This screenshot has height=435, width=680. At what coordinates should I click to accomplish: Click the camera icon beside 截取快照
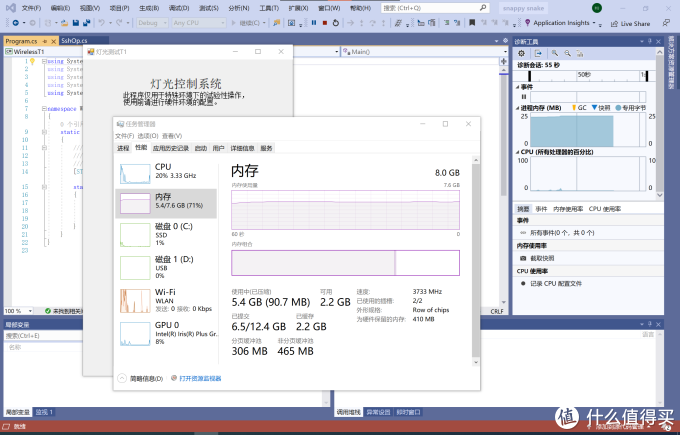pos(523,258)
